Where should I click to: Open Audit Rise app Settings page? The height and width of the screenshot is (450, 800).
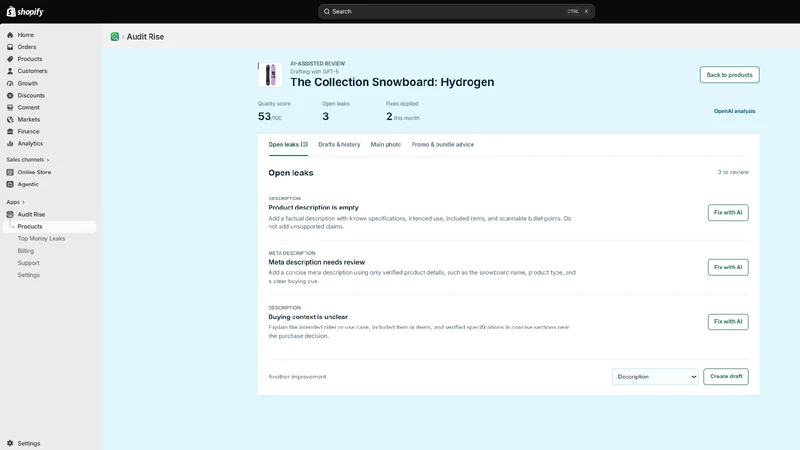tap(29, 275)
